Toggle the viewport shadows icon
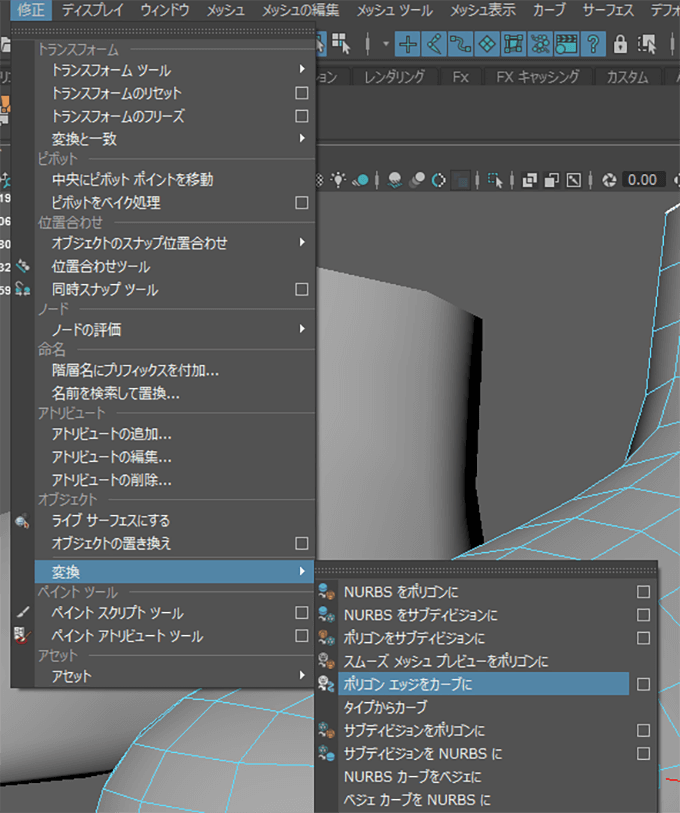Image resolution: width=680 pixels, height=813 pixels. [x=360, y=180]
